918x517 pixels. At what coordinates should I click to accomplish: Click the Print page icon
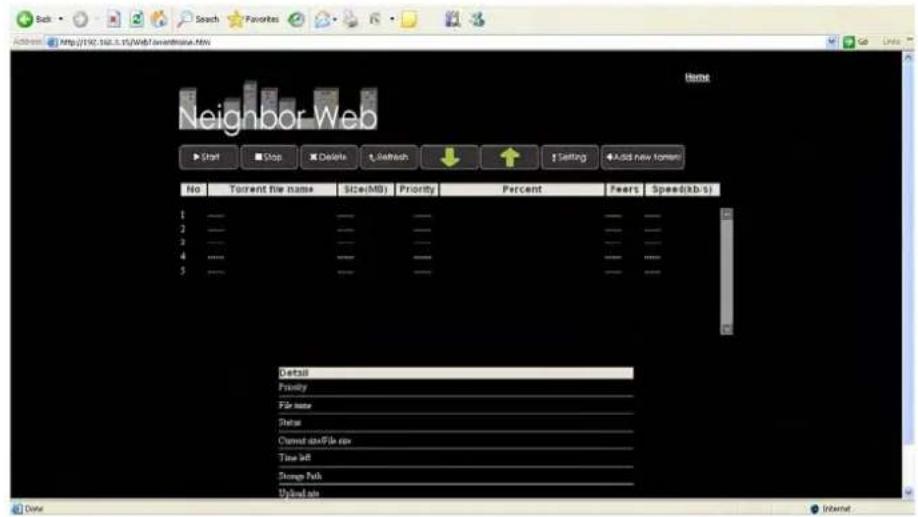(x=351, y=20)
